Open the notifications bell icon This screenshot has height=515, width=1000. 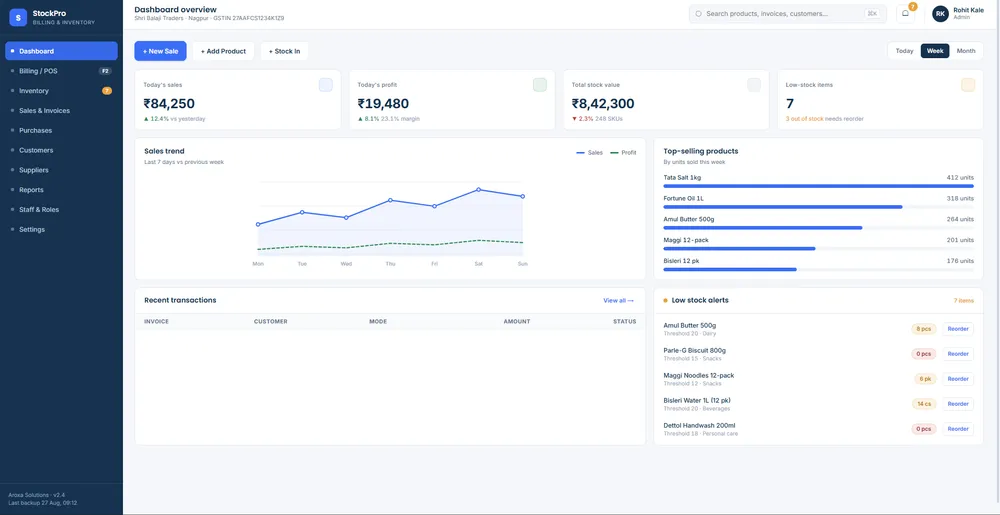(x=906, y=13)
